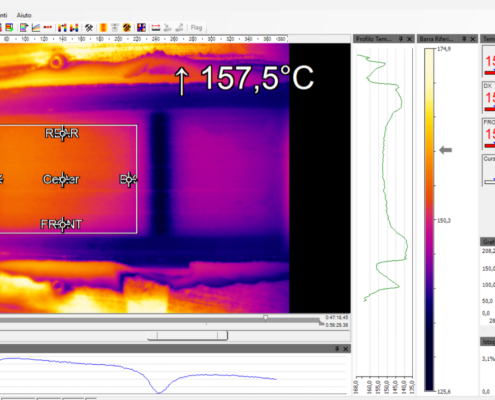Click the color reference bar gradient
The height and width of the screenshot is (400, 495).
pyautogui.click(x=429, y=220)
